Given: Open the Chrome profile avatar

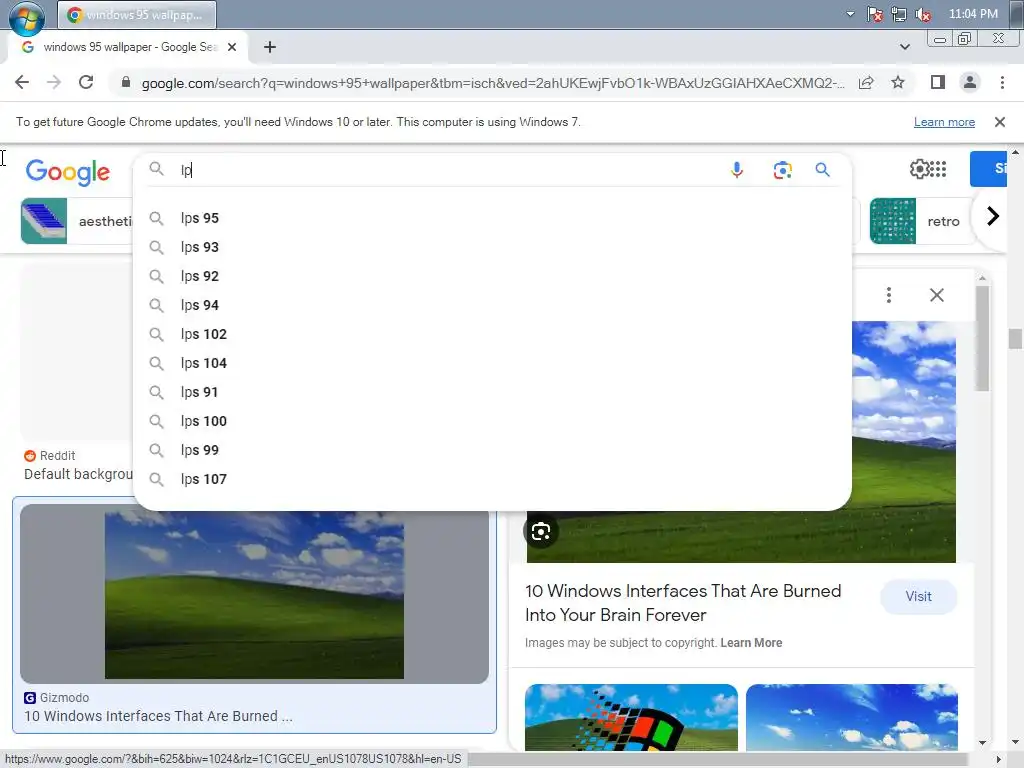Looking at the screenshot, I should point(970,82).
